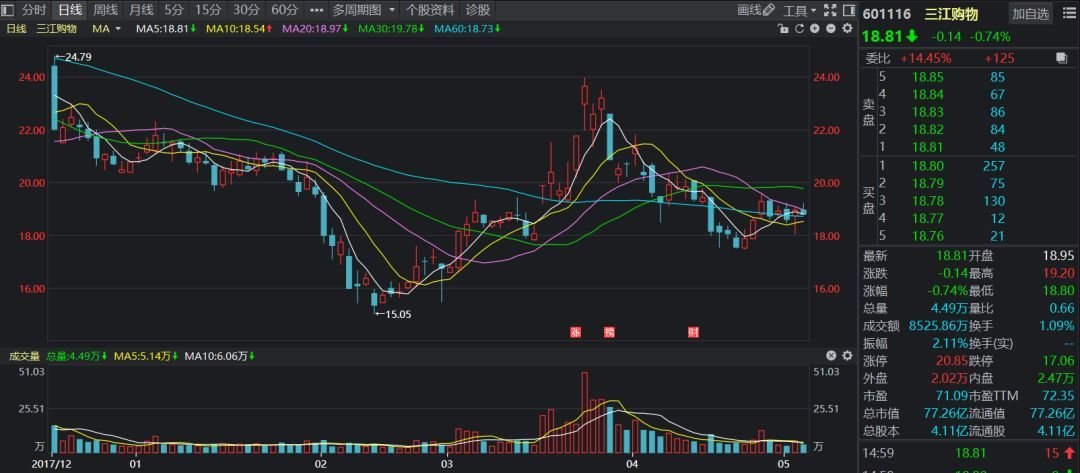Zoom out chart with minus icon
Screen dimensions: 1080x473
[x=831, y=28]
